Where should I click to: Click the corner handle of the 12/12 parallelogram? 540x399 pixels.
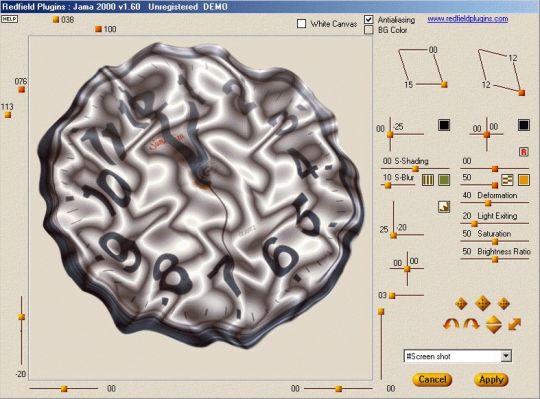522,92
